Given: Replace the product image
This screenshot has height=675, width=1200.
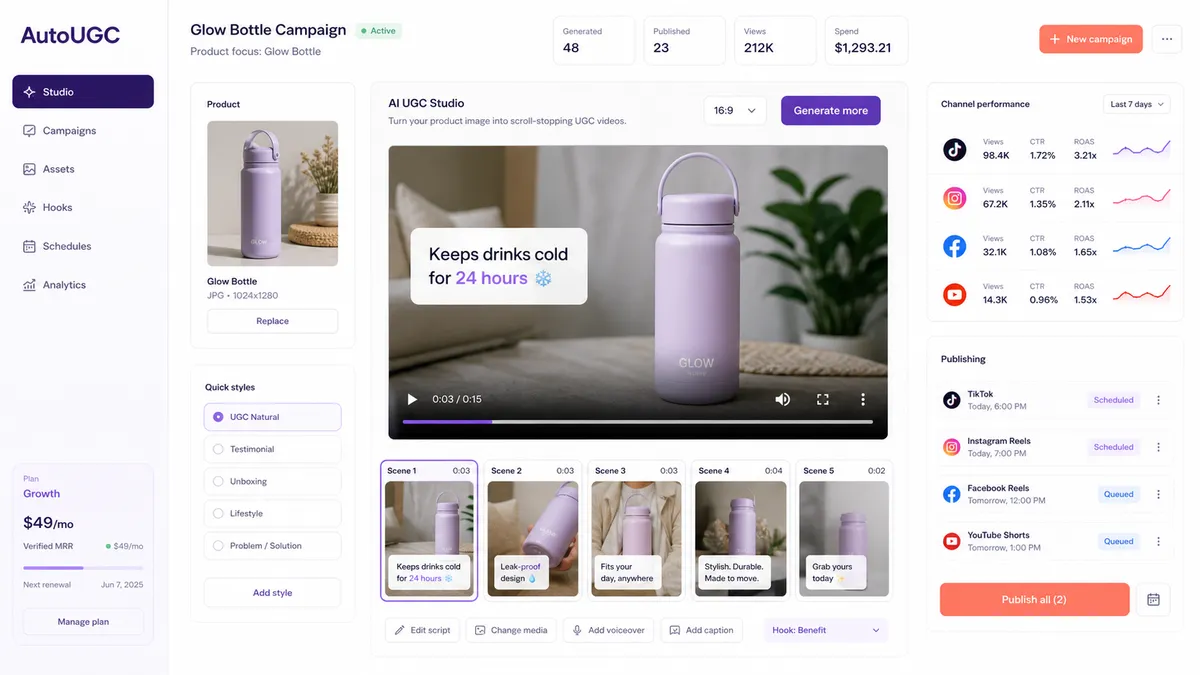Looking at the screenshot, I should tap(272, 321).
